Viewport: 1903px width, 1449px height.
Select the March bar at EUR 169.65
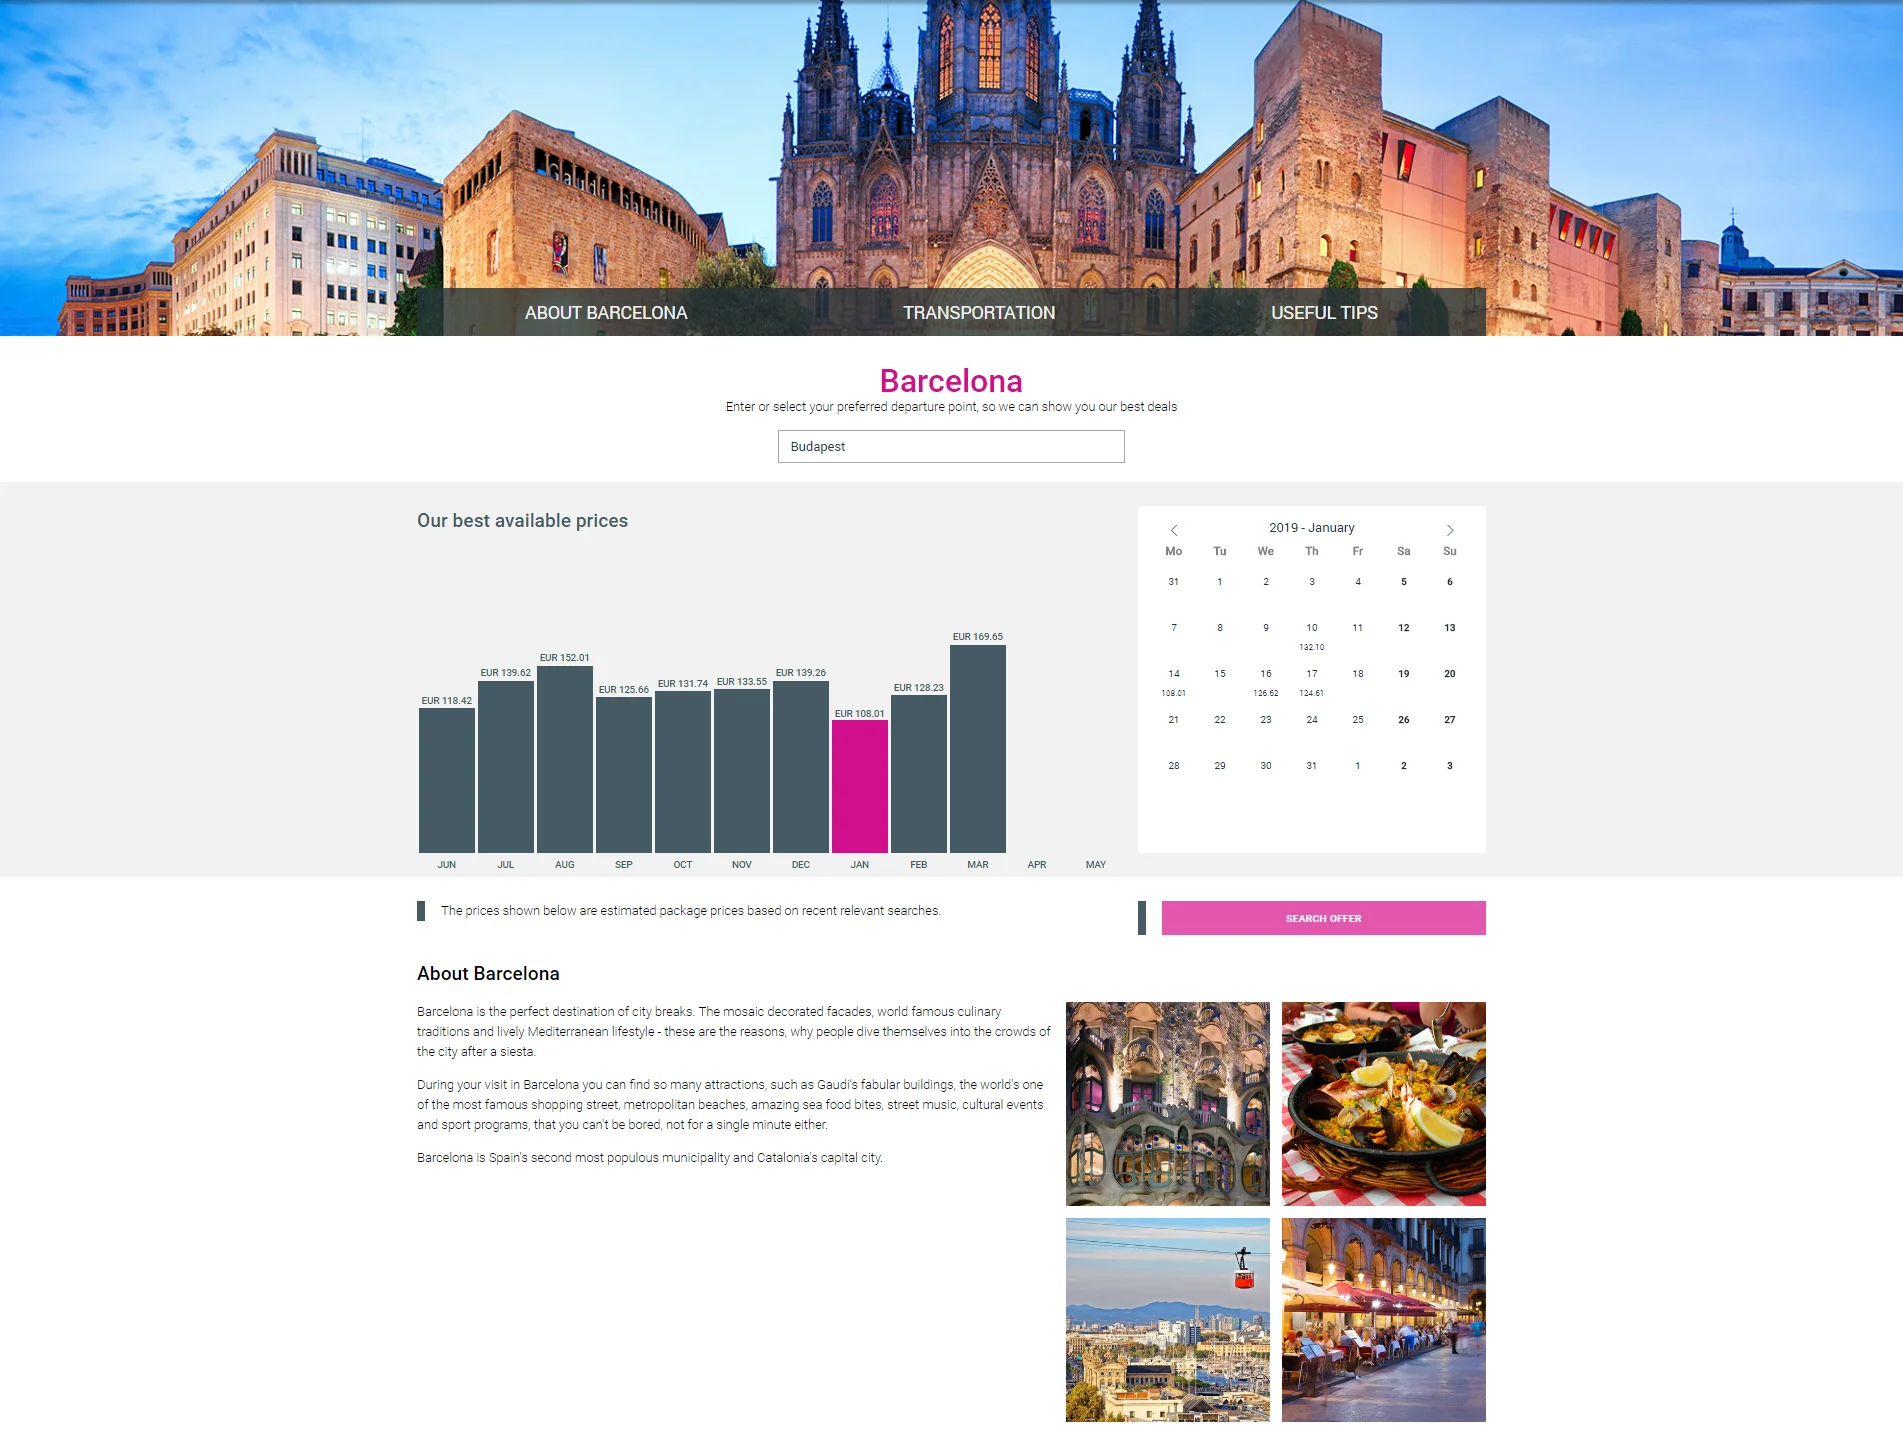pos(977,749)
